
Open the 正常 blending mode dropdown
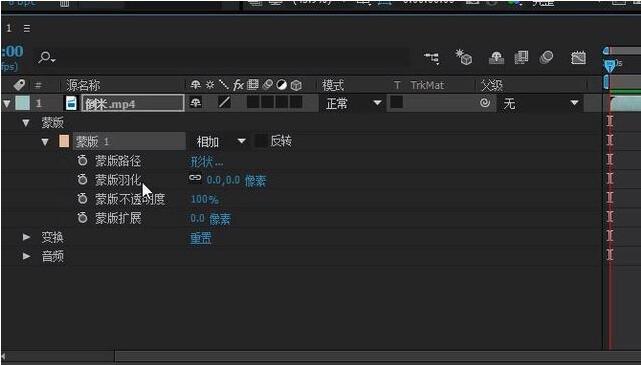(x=352, y=103)
